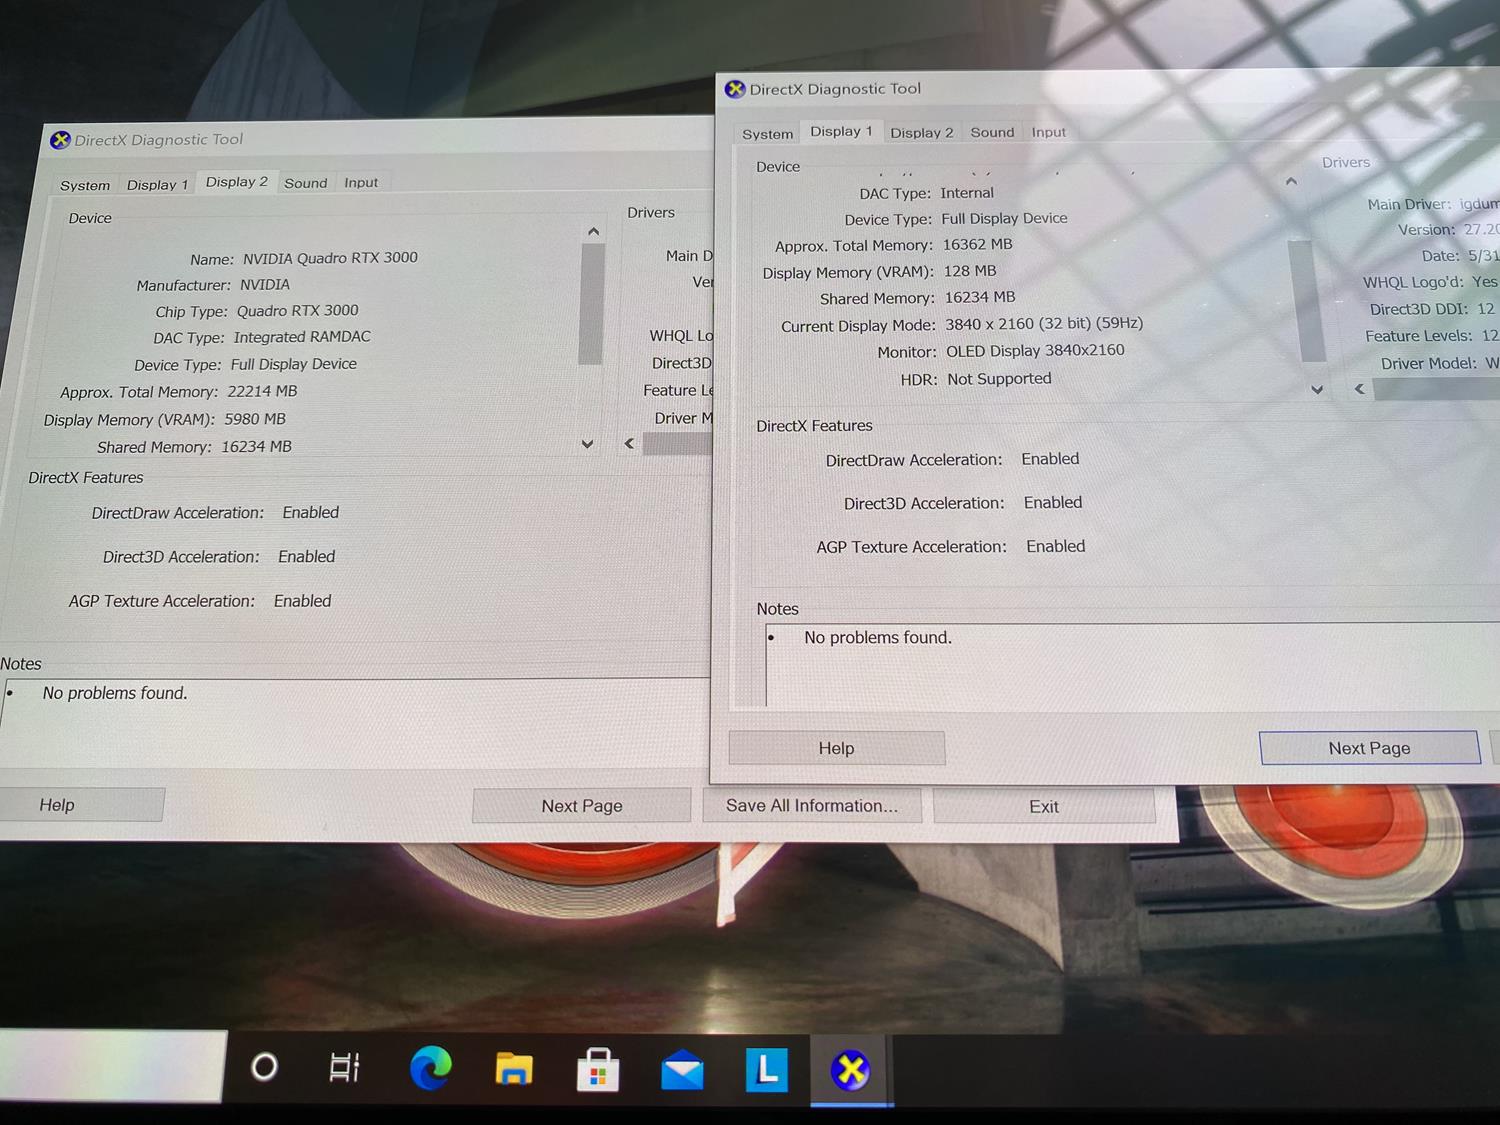Viewport: 1500px width, 1125px height.
Task: Open Input tab in right window
Action: click(x=1049, y=132)
